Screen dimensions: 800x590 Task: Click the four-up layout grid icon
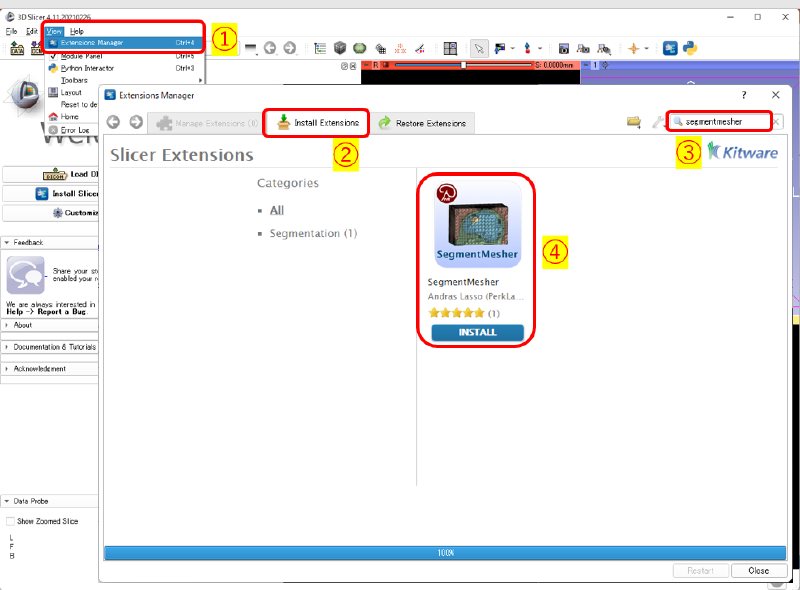(x=449, y=48)
